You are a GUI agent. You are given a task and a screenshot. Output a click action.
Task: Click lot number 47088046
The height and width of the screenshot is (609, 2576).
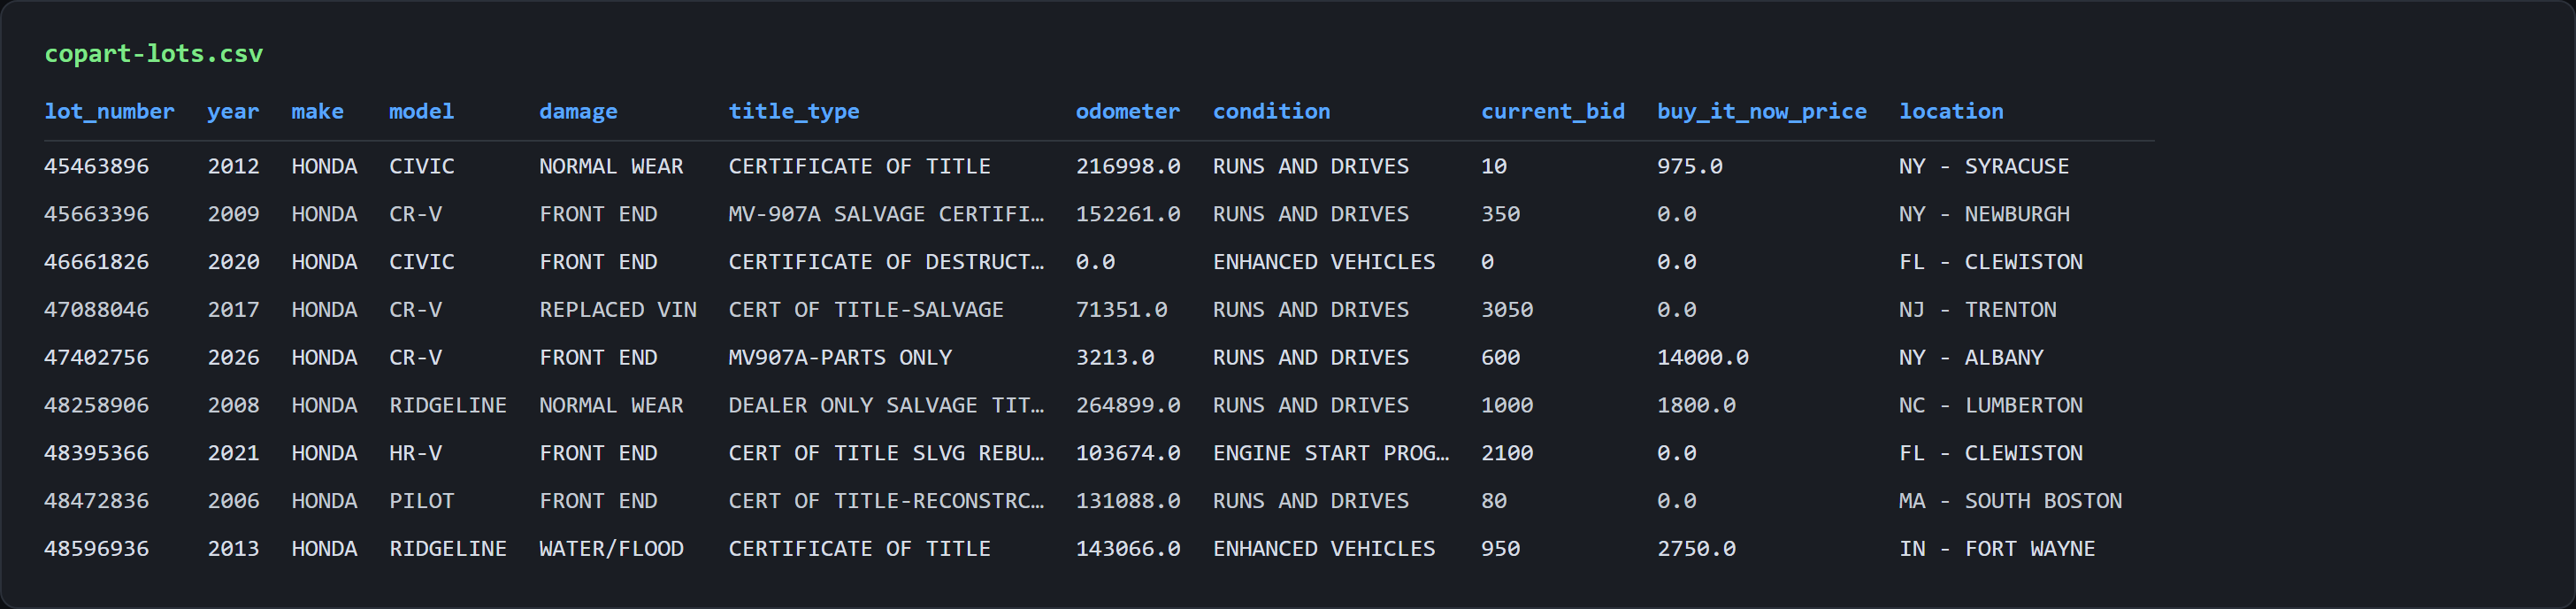click(96, 310)
